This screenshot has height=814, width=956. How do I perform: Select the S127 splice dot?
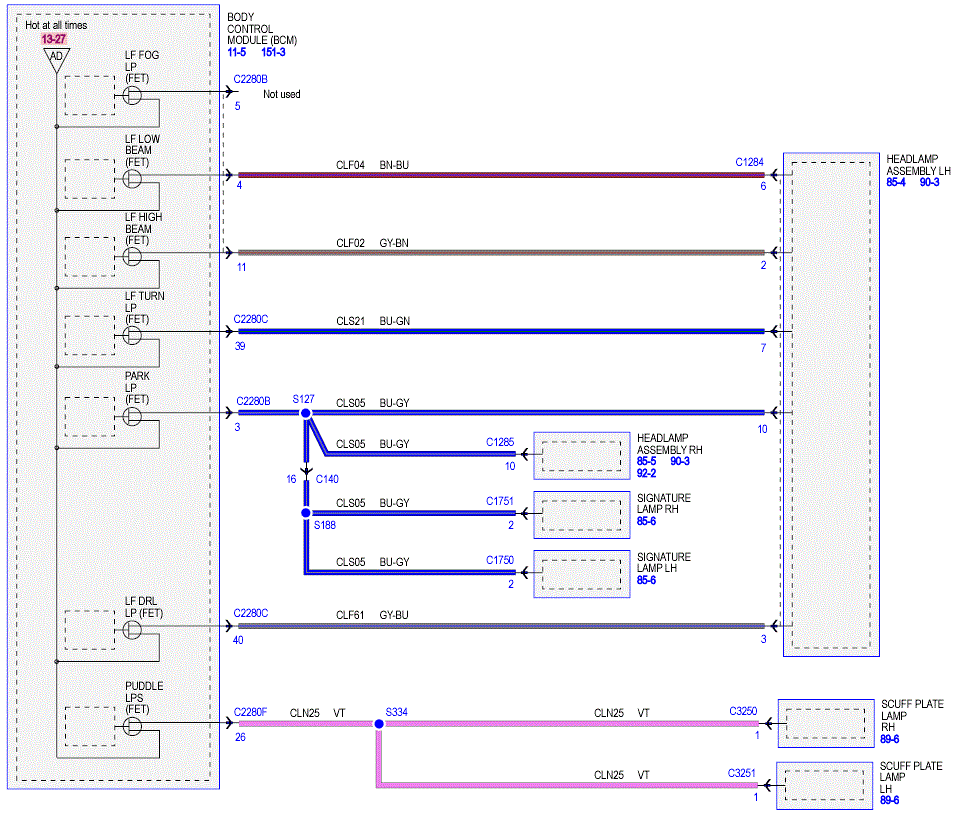[x=306, y=413]
